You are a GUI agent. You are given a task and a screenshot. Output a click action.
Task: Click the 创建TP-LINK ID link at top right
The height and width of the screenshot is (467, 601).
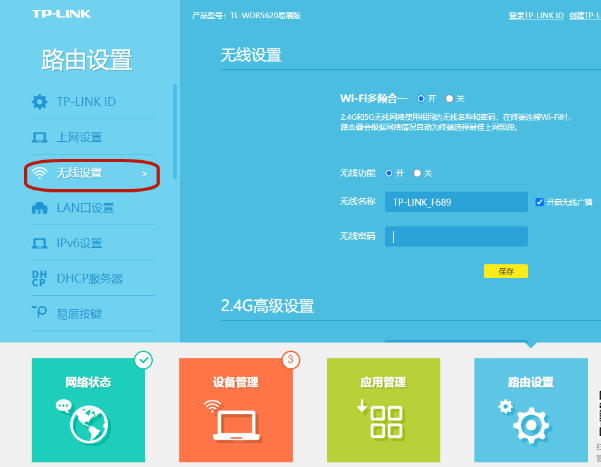pos(585,16)
